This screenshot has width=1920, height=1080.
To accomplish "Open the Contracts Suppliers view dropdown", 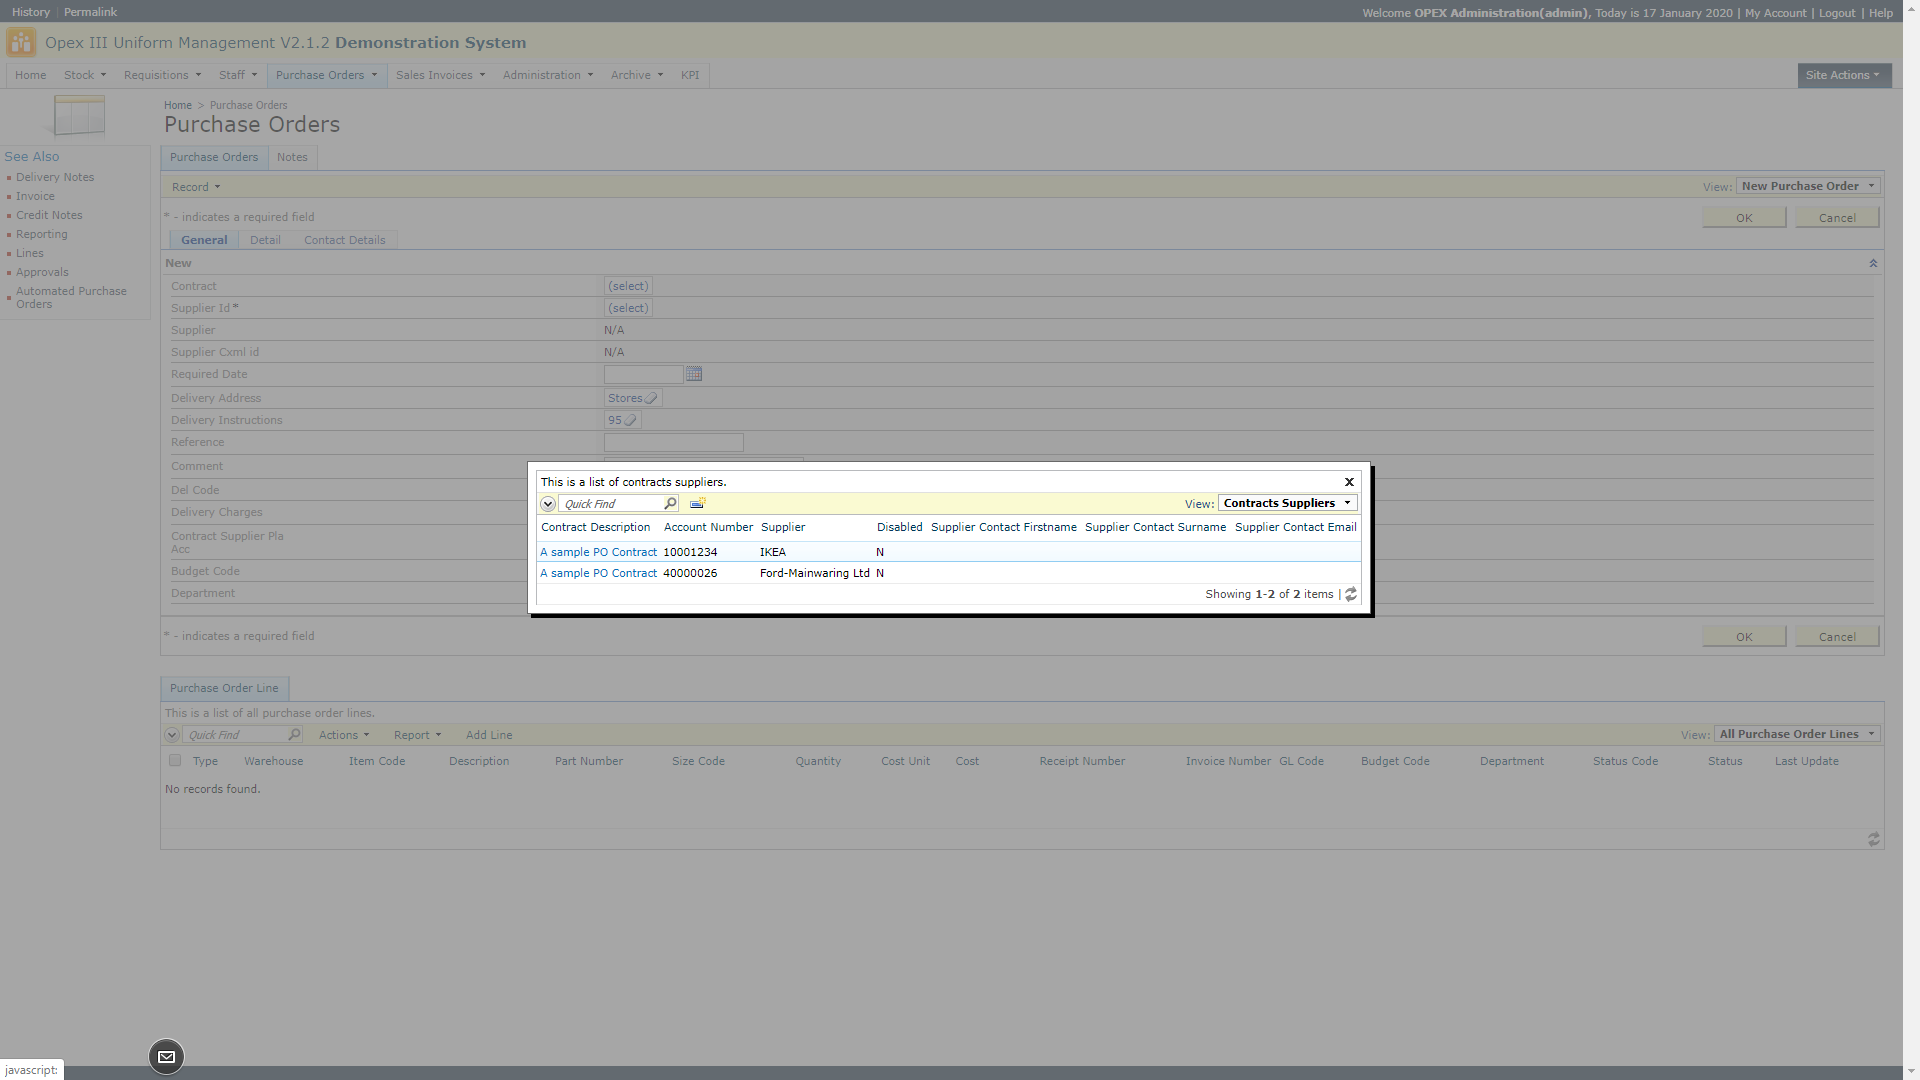I will pos(1287,504).
